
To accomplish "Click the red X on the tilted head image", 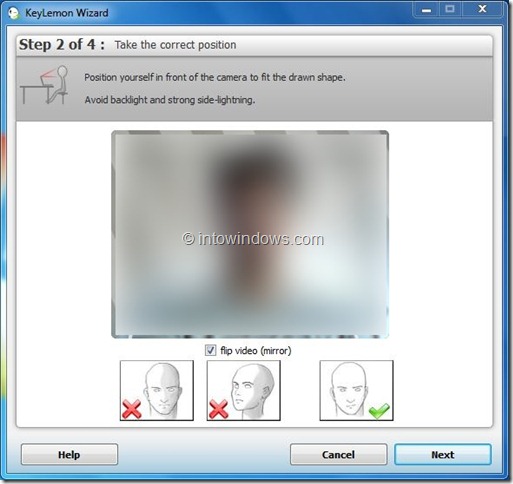I will 218,409.
